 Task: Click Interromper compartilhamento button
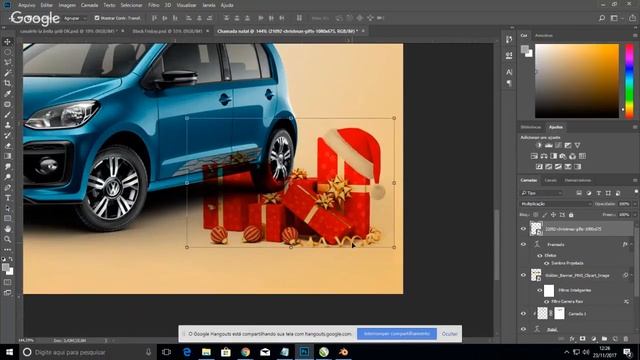click(x=397, y=333)
